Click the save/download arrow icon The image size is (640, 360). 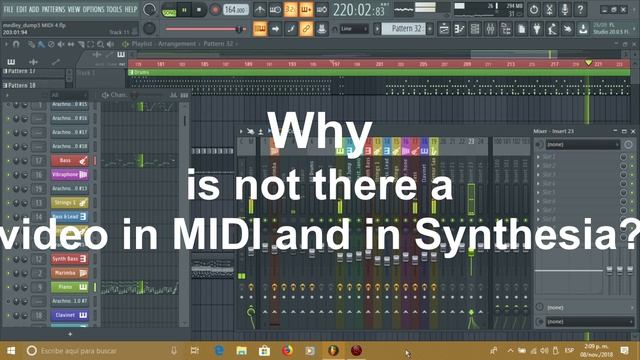pyautogui.click(x=583, y=29)
